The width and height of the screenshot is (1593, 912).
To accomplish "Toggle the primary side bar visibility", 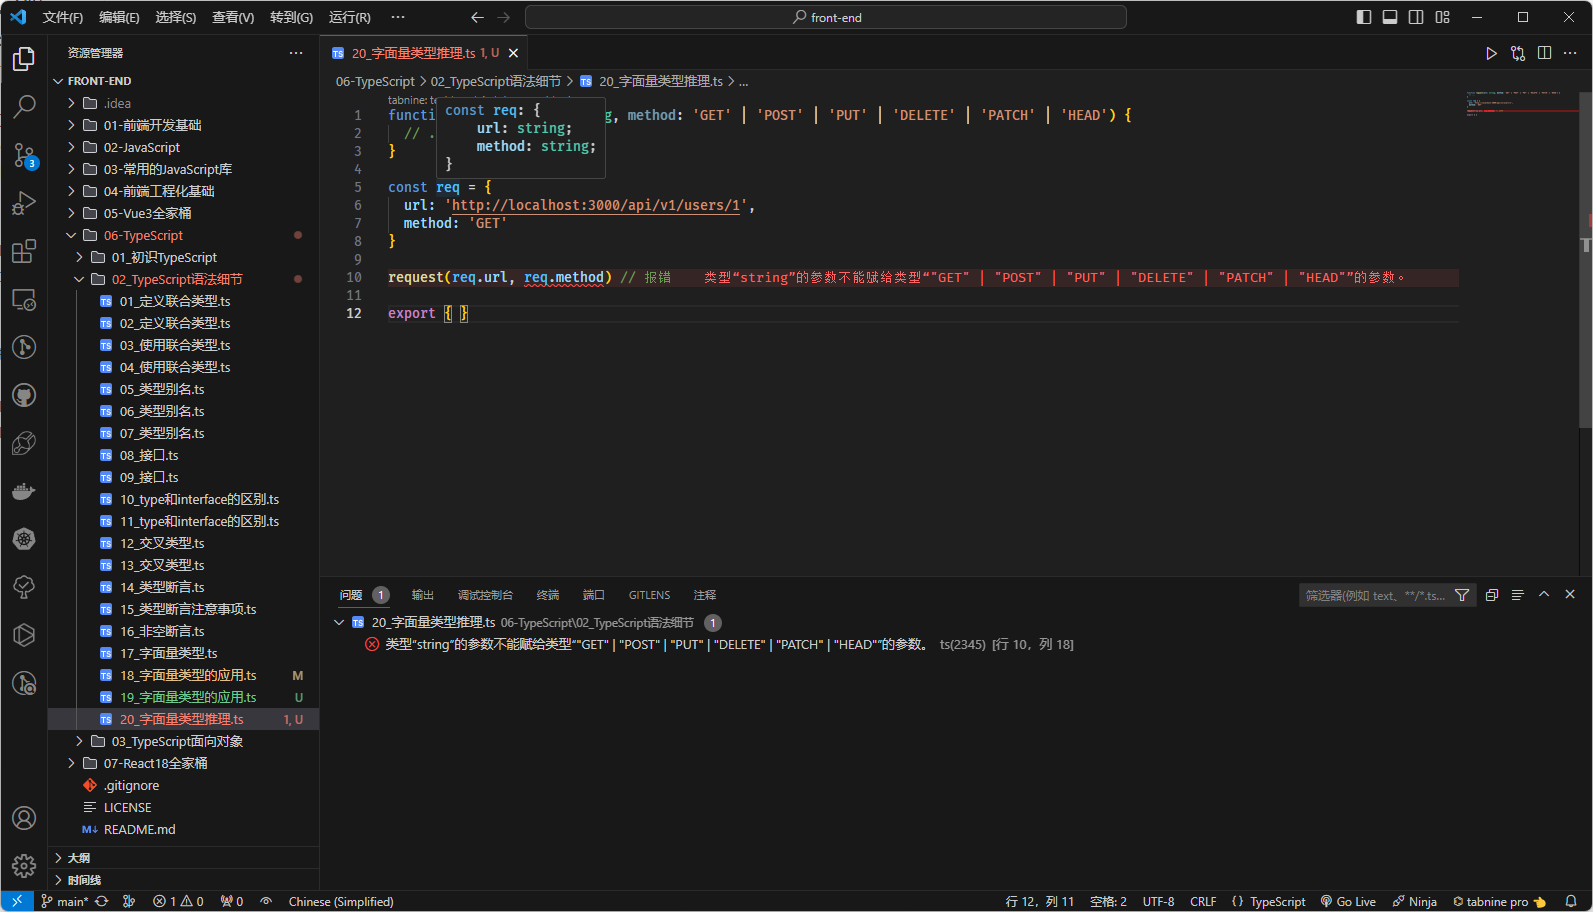I will (x=1363, y=17).
